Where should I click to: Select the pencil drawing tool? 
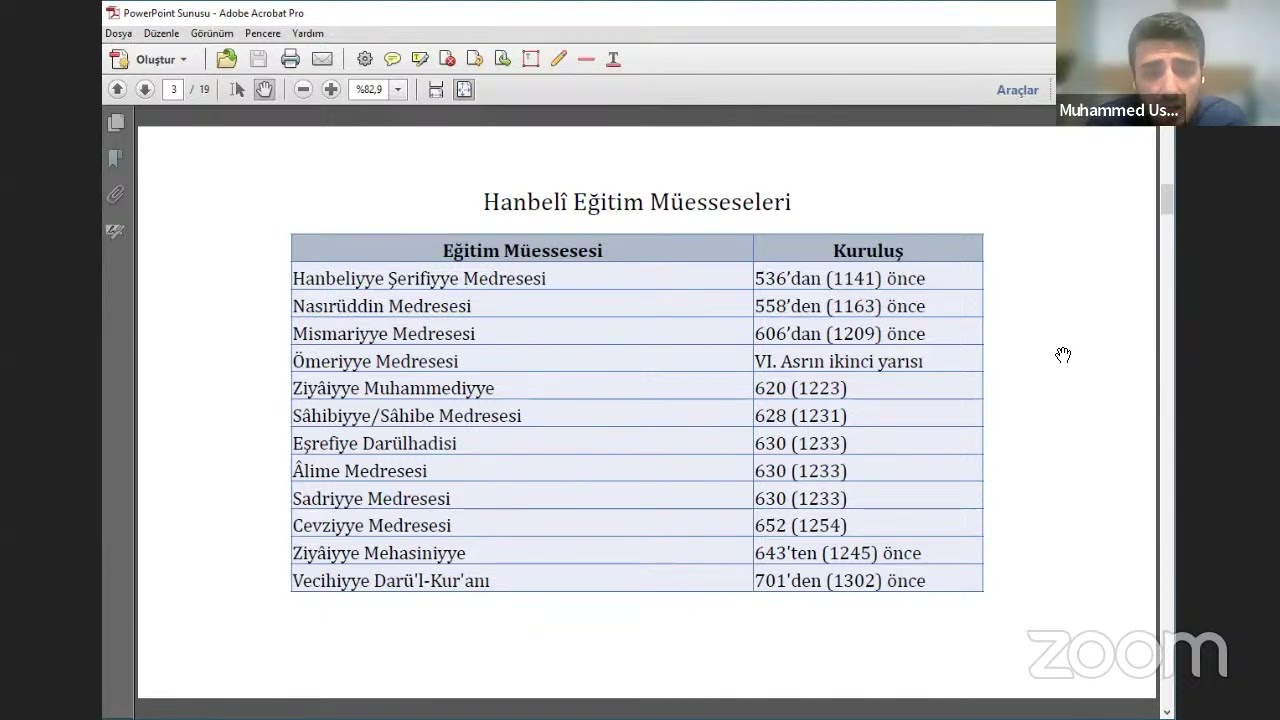559,59
